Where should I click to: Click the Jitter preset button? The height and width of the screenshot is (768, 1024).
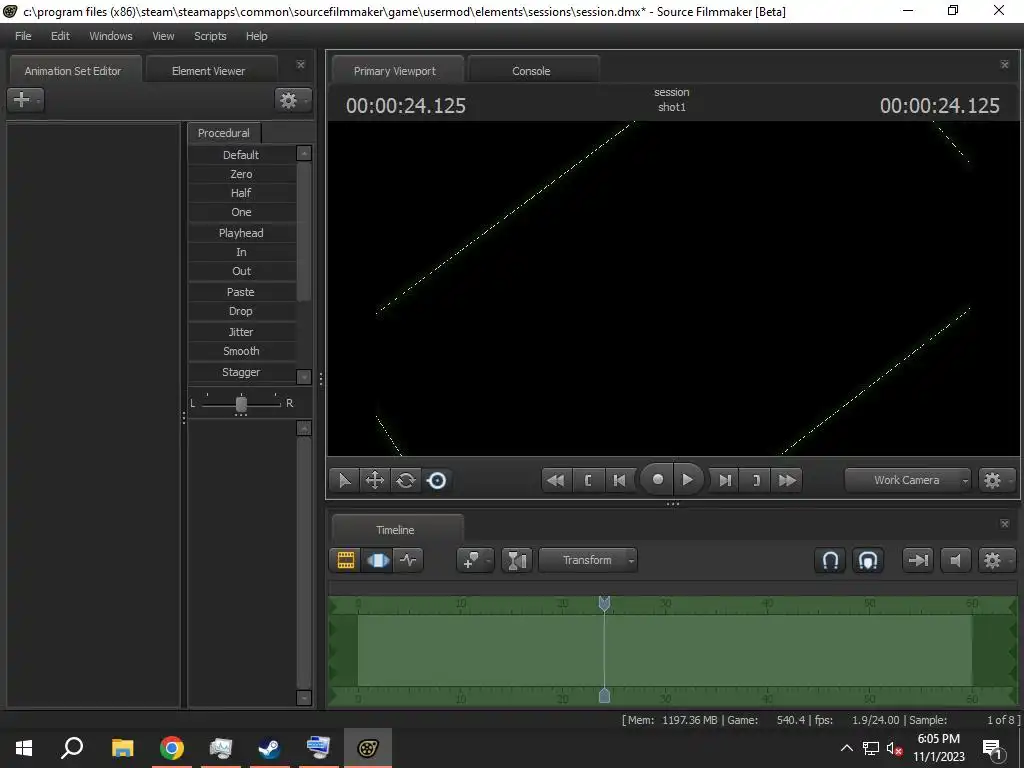(x=241, y=332)
